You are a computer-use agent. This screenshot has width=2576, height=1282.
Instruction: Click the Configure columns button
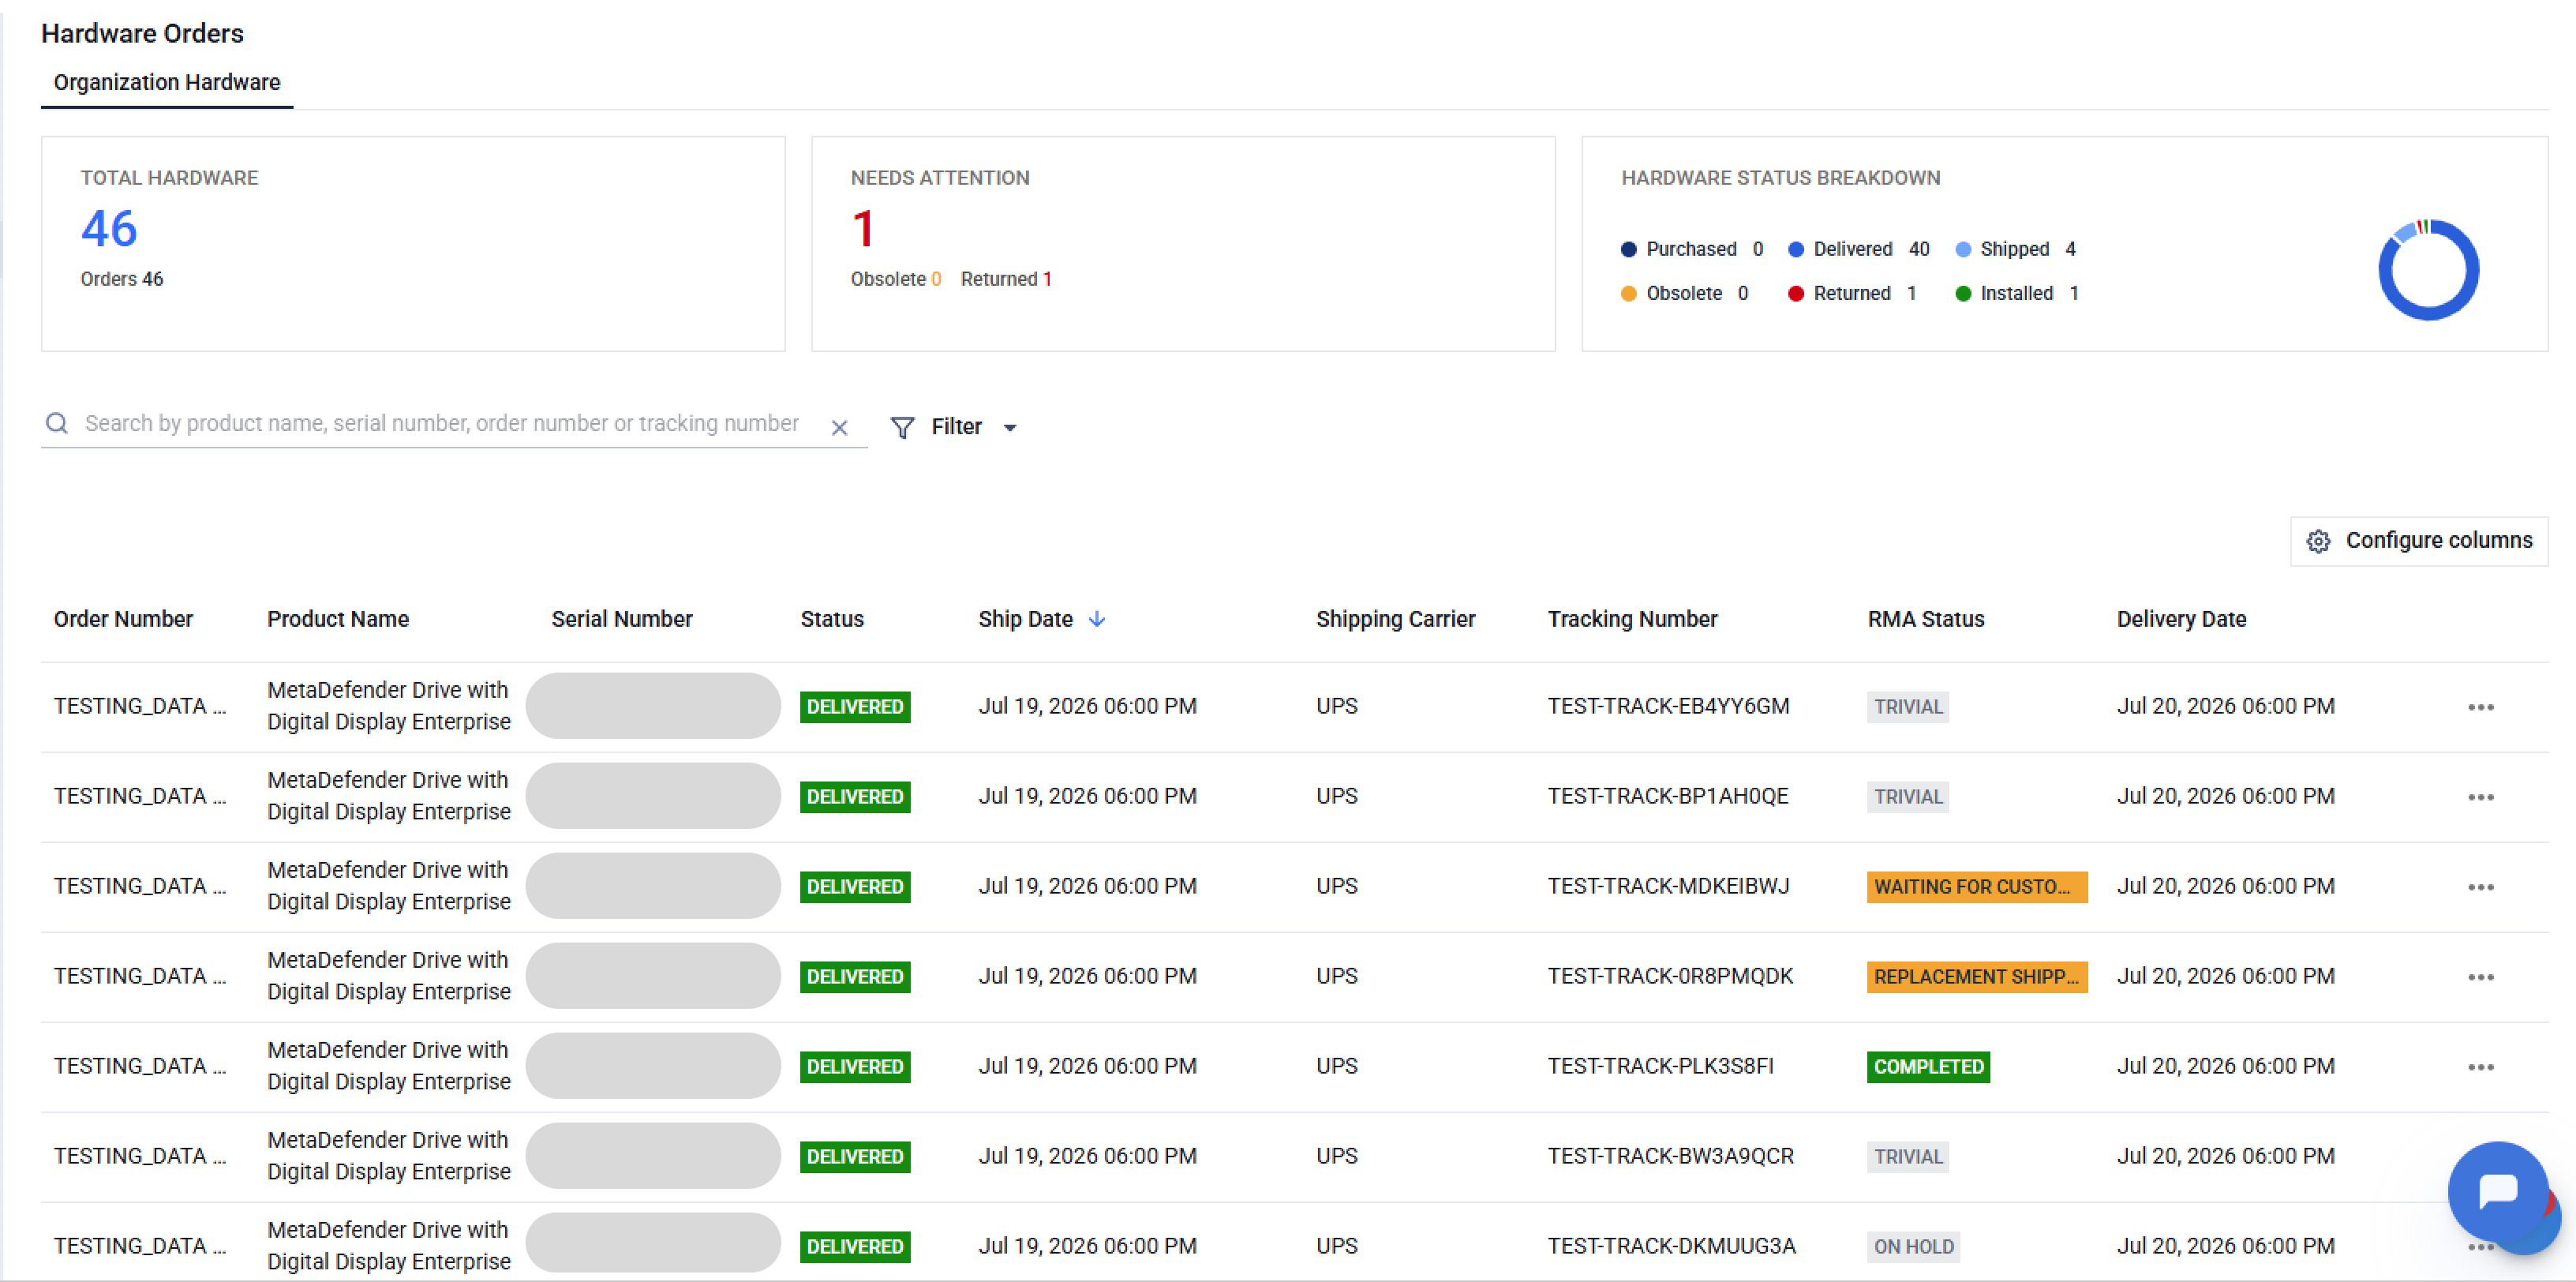(x=2418, y=541)
